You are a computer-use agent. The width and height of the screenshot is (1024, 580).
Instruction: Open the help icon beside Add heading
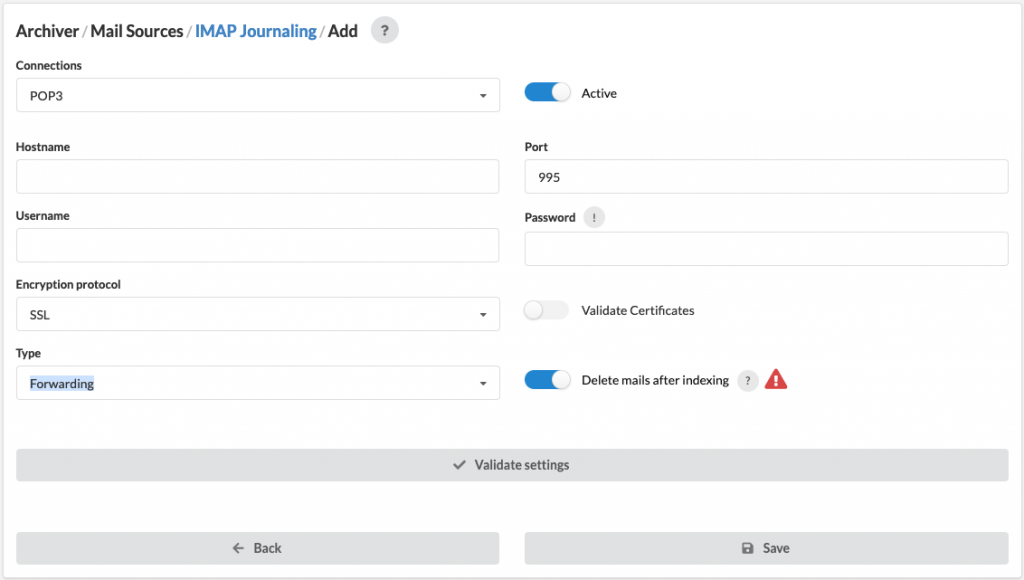[x=385, y=30]
